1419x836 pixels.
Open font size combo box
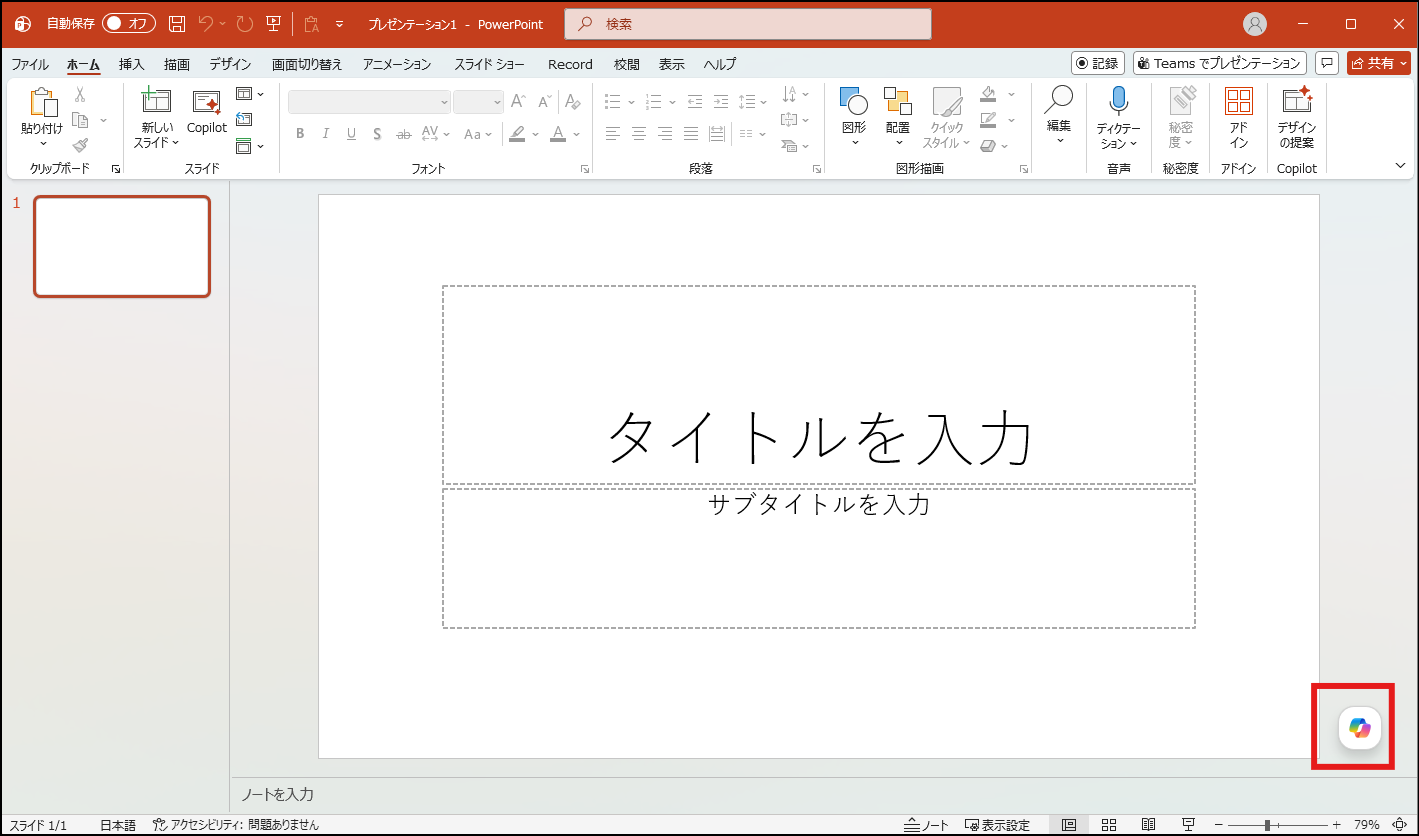478,102
